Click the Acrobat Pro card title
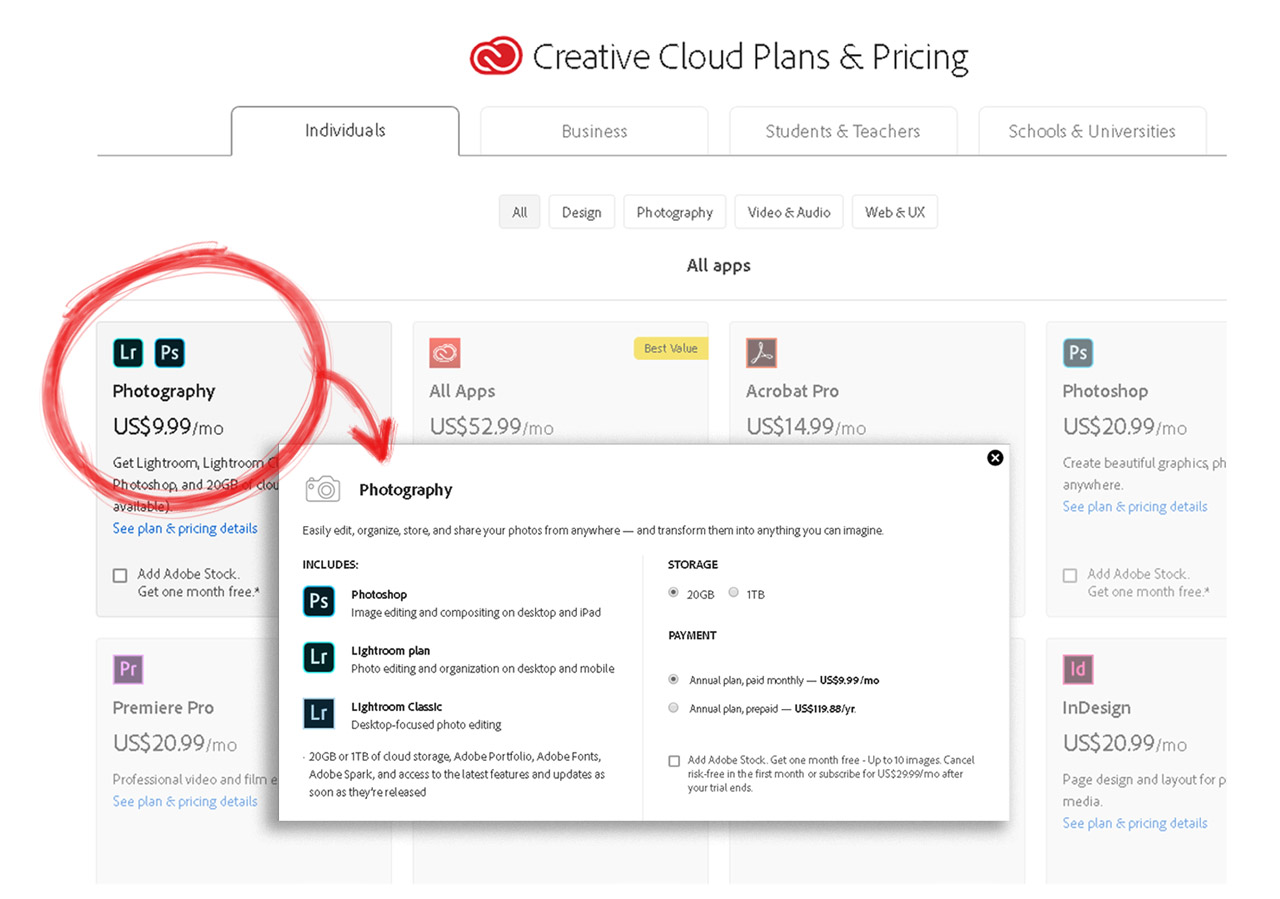 tap(792, 391)
